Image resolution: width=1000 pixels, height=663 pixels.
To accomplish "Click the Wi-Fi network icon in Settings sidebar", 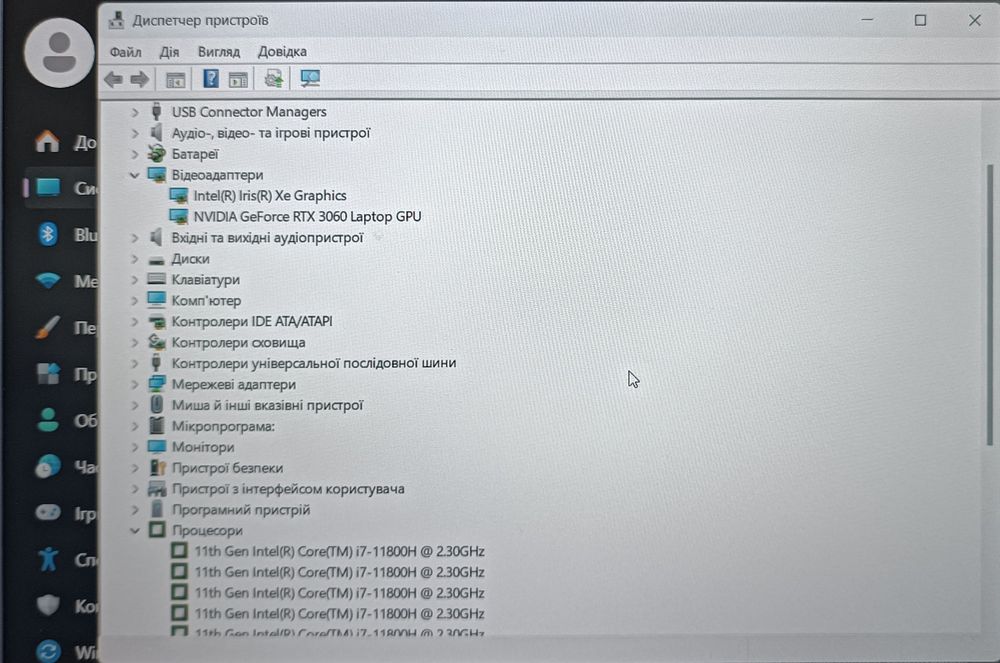I will point(48,280).
